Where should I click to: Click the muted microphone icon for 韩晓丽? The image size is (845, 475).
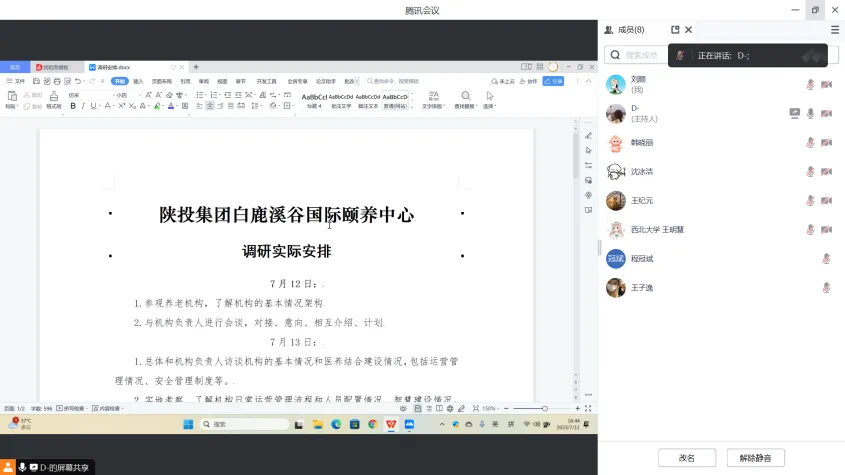(x=811, y=142)
